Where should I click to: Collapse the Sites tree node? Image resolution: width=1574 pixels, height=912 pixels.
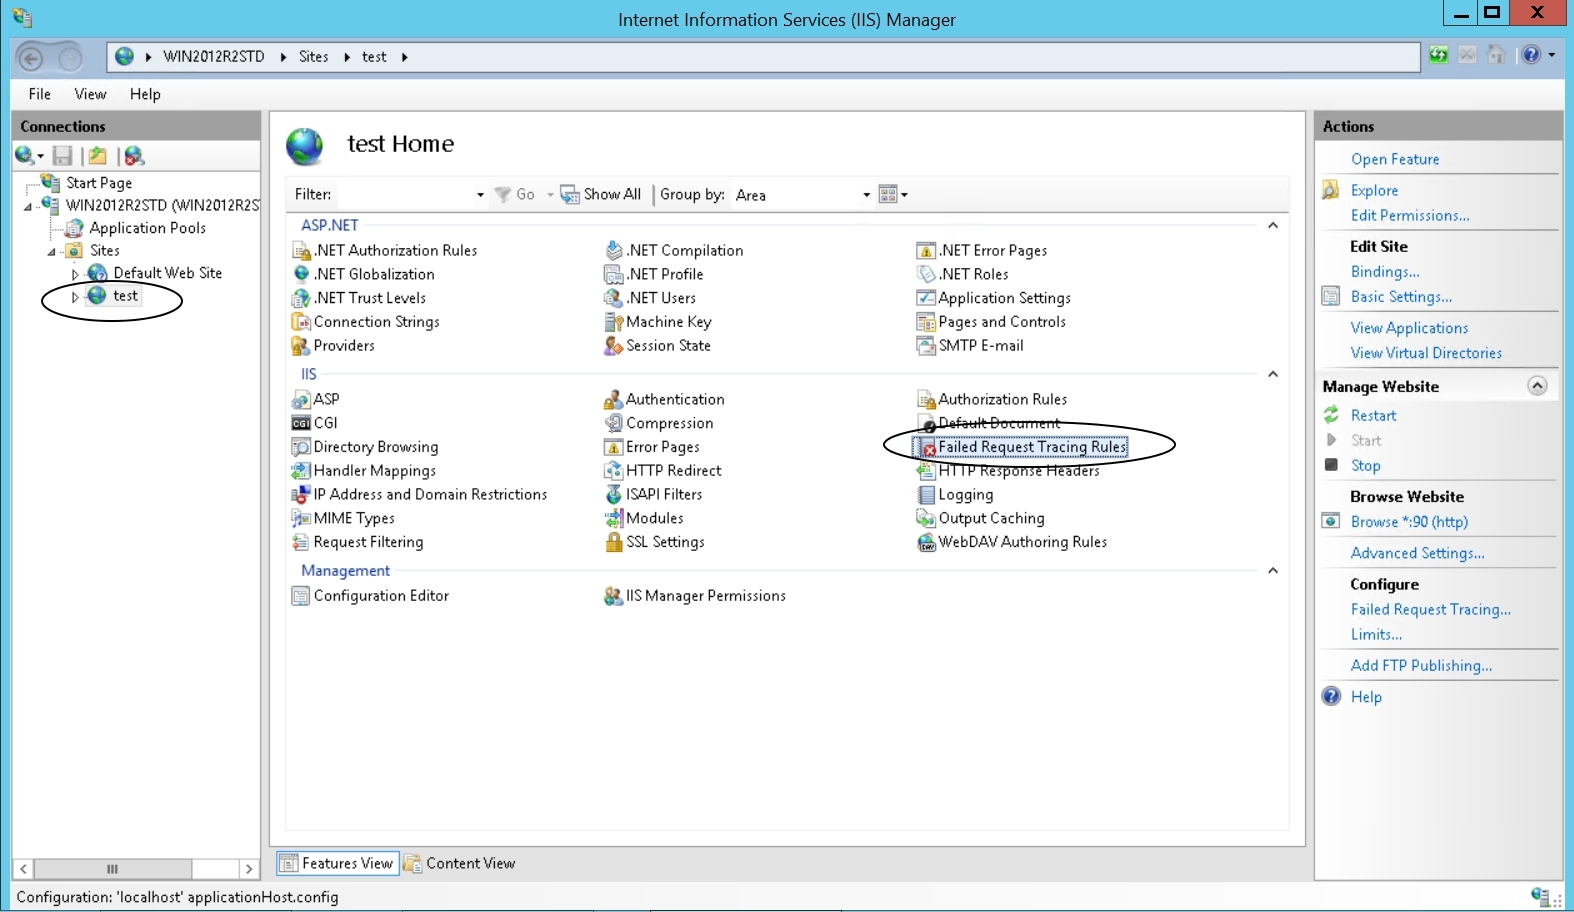[x=52, y=251]
